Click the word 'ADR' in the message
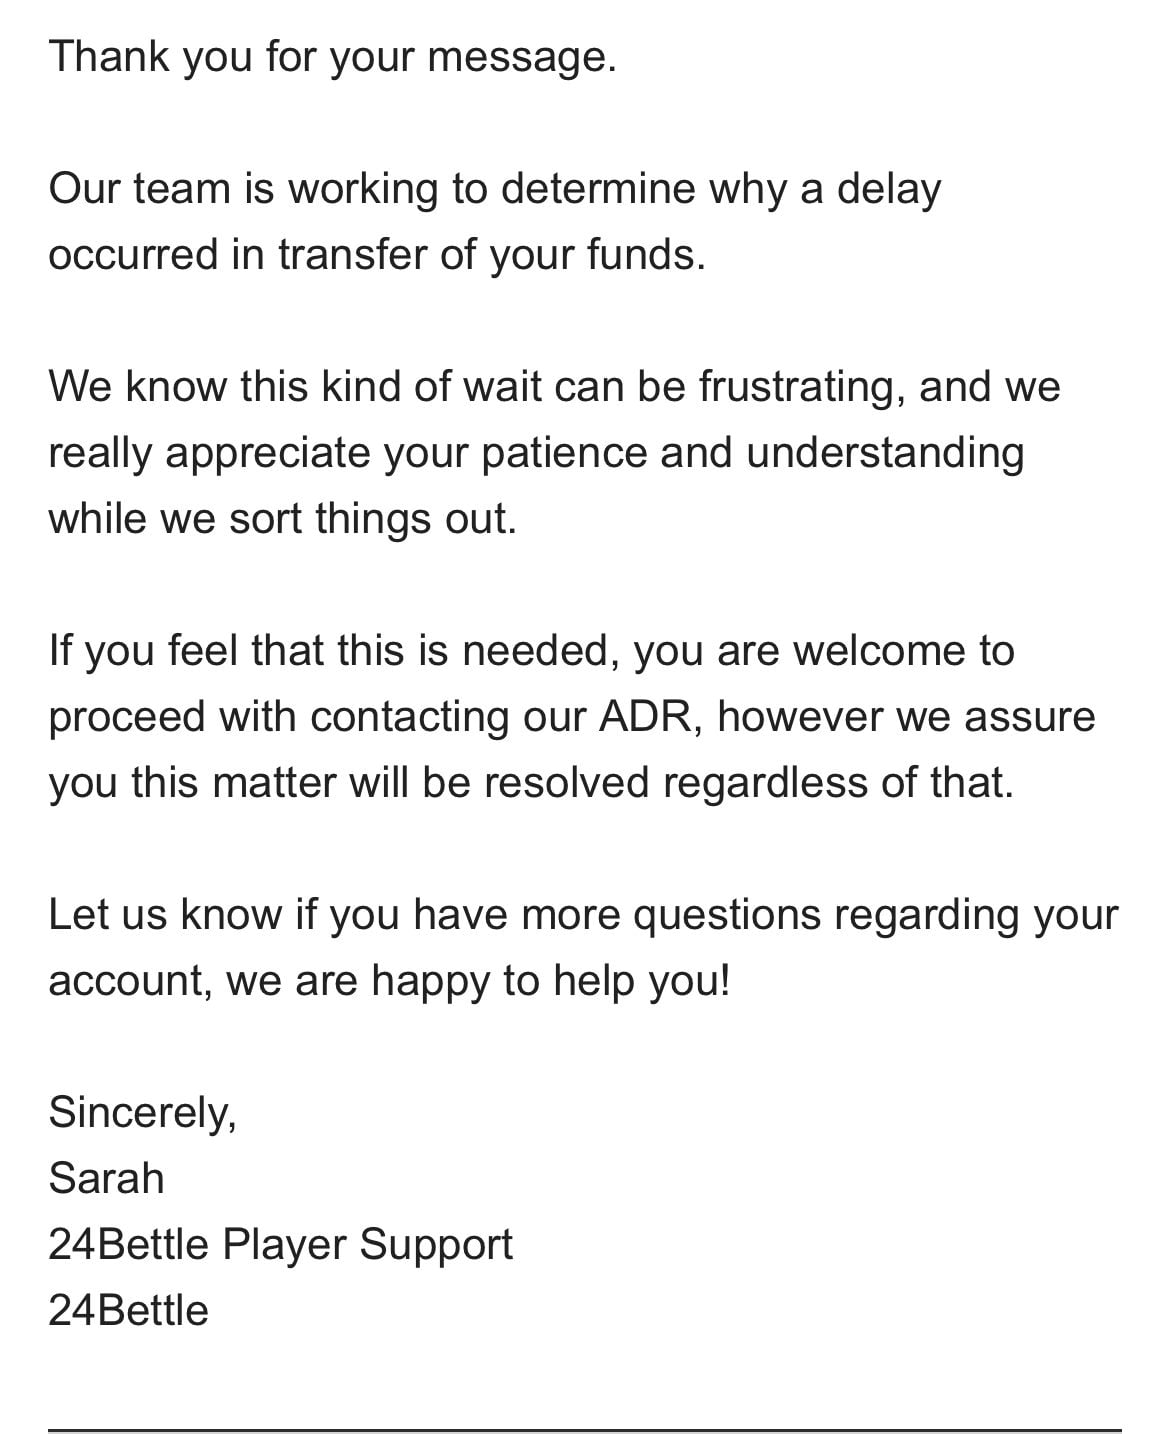This screenshot has height=1434, width=1170. point(648,717)
